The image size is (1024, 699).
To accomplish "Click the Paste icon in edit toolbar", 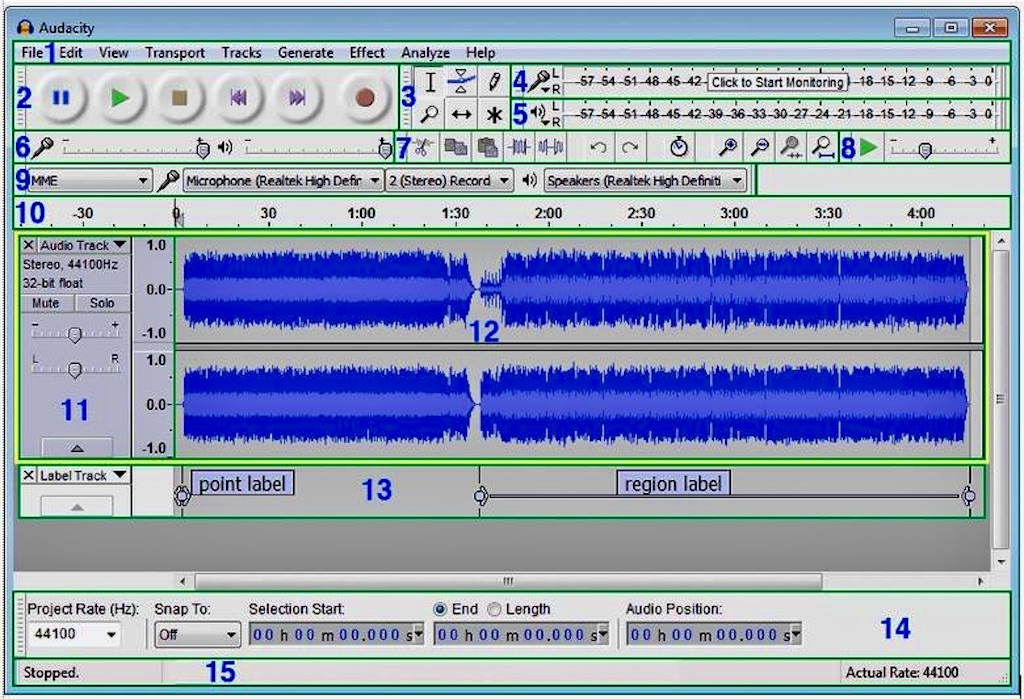I will tap(487, 147).
